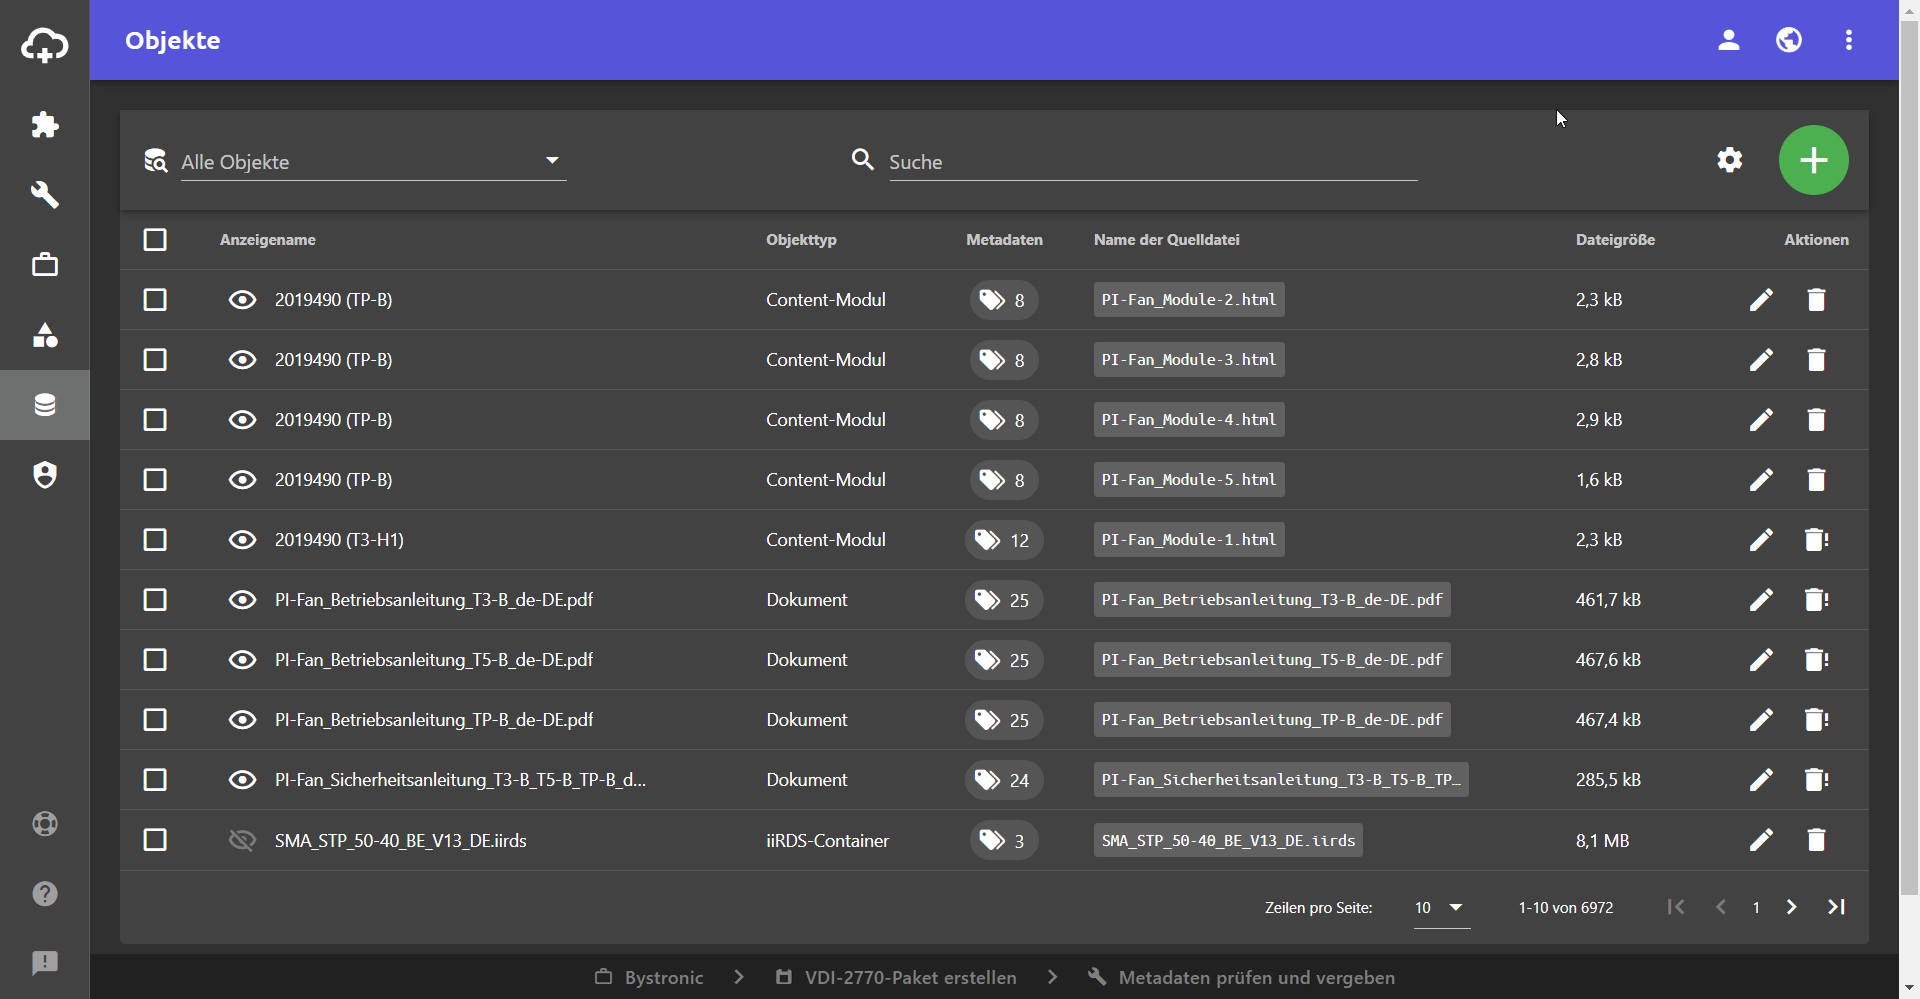Screen dimensions: 1920x999
Task: Open the shapes sidebar icon
Action: click(x=45, y=335)
